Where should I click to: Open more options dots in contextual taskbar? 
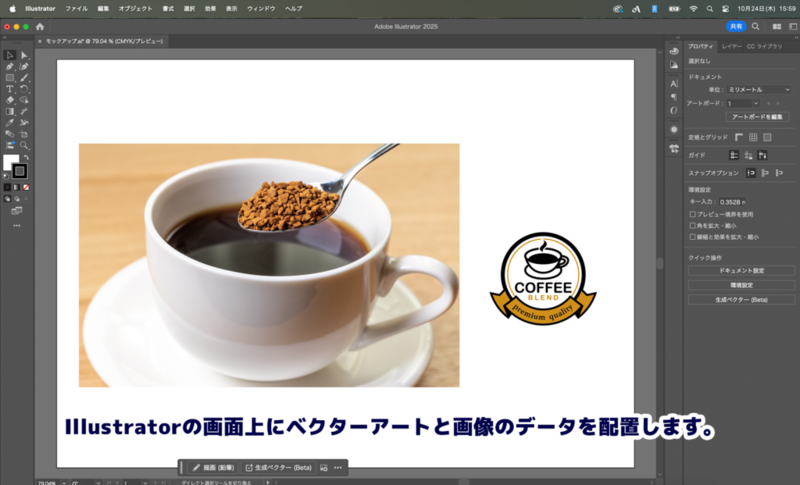coord(338,468)
